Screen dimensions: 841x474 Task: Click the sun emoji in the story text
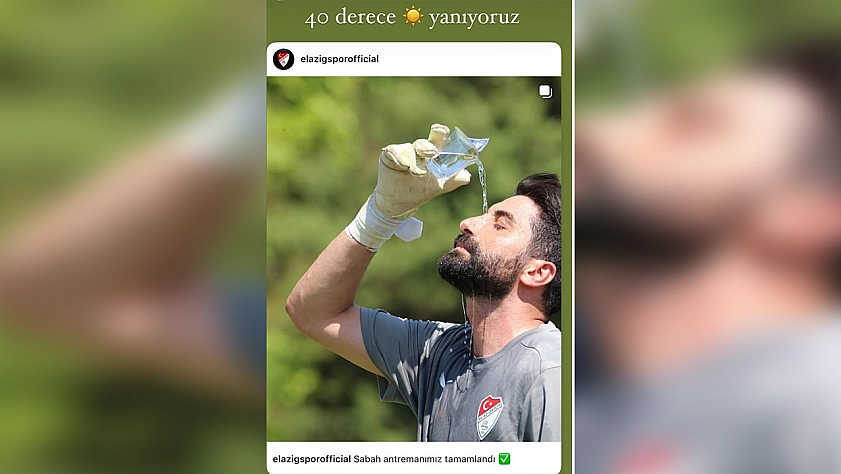[x=413, y=16]
